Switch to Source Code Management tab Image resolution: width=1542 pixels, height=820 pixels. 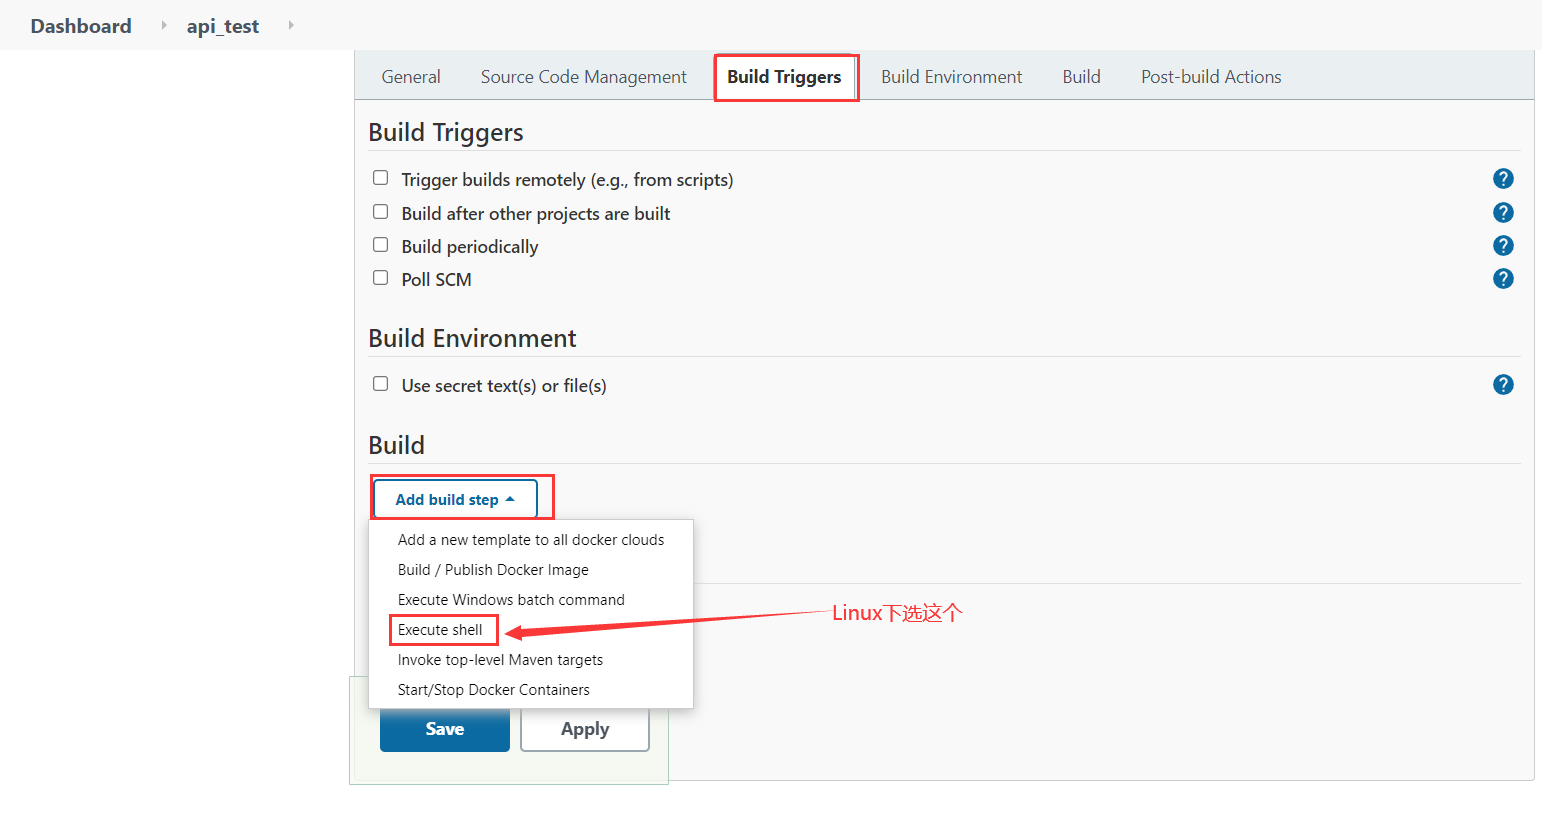point(583,77)
